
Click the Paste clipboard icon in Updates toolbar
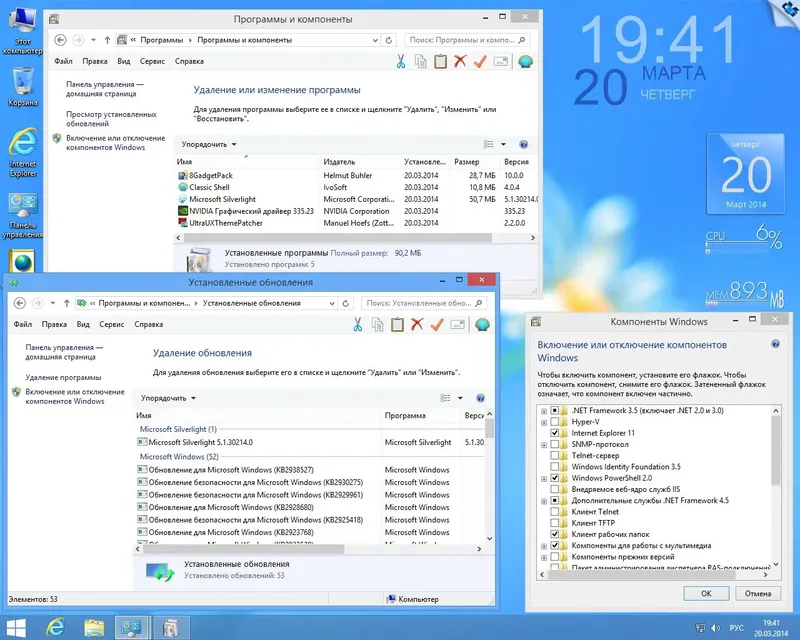(x=397, y=324)
